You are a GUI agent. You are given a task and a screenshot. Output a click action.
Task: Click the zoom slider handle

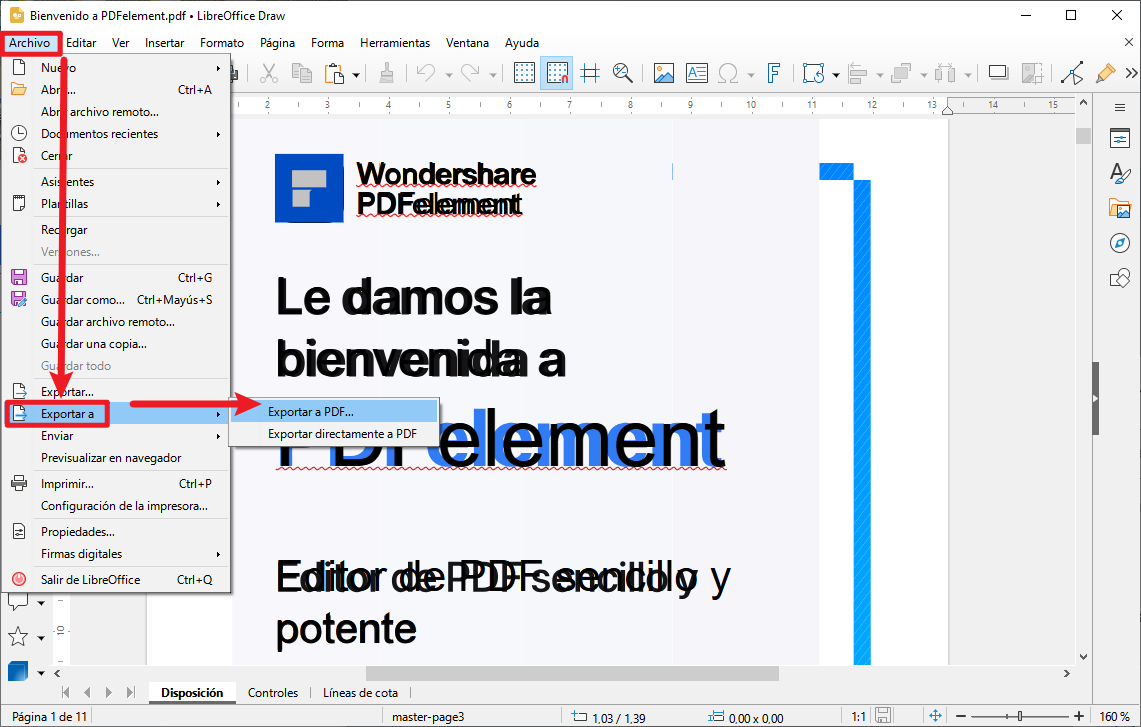[x=1020, y=717]
